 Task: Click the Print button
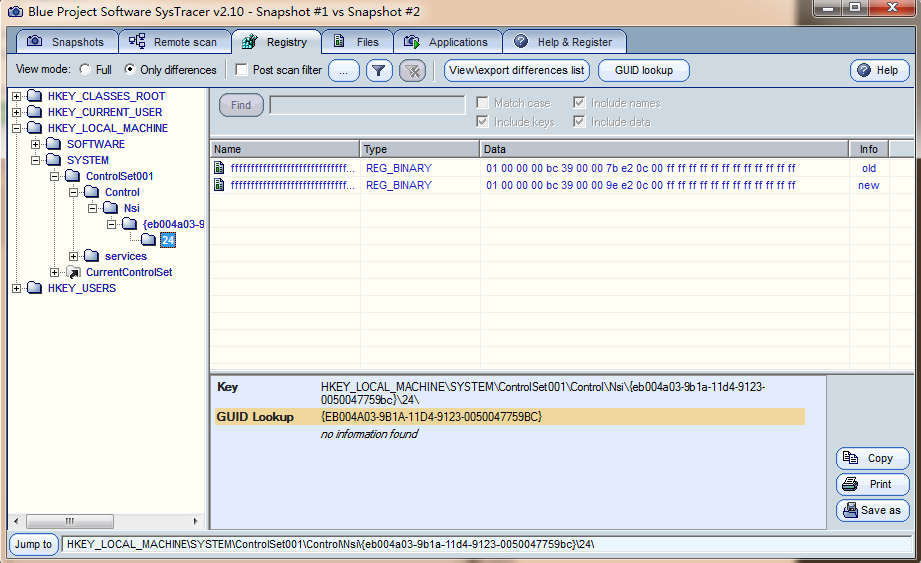click(873, 484)
